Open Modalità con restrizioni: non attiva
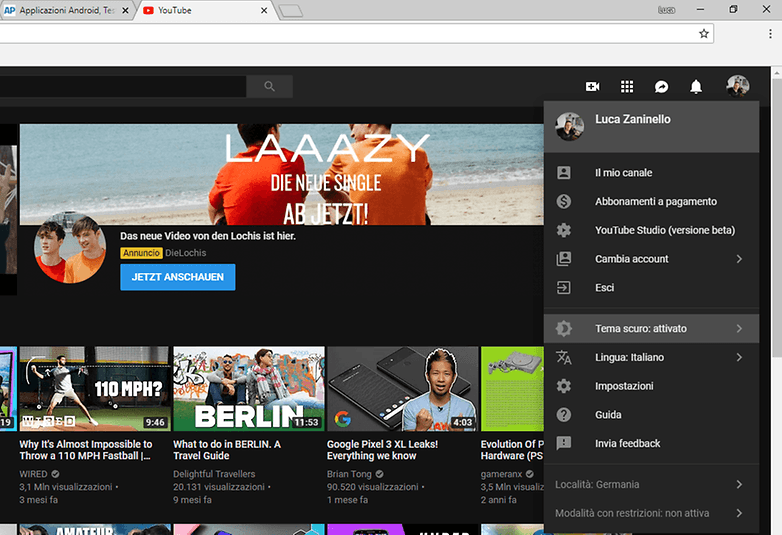This screenshot has height=535, width=782. click(x=651, y=513)
